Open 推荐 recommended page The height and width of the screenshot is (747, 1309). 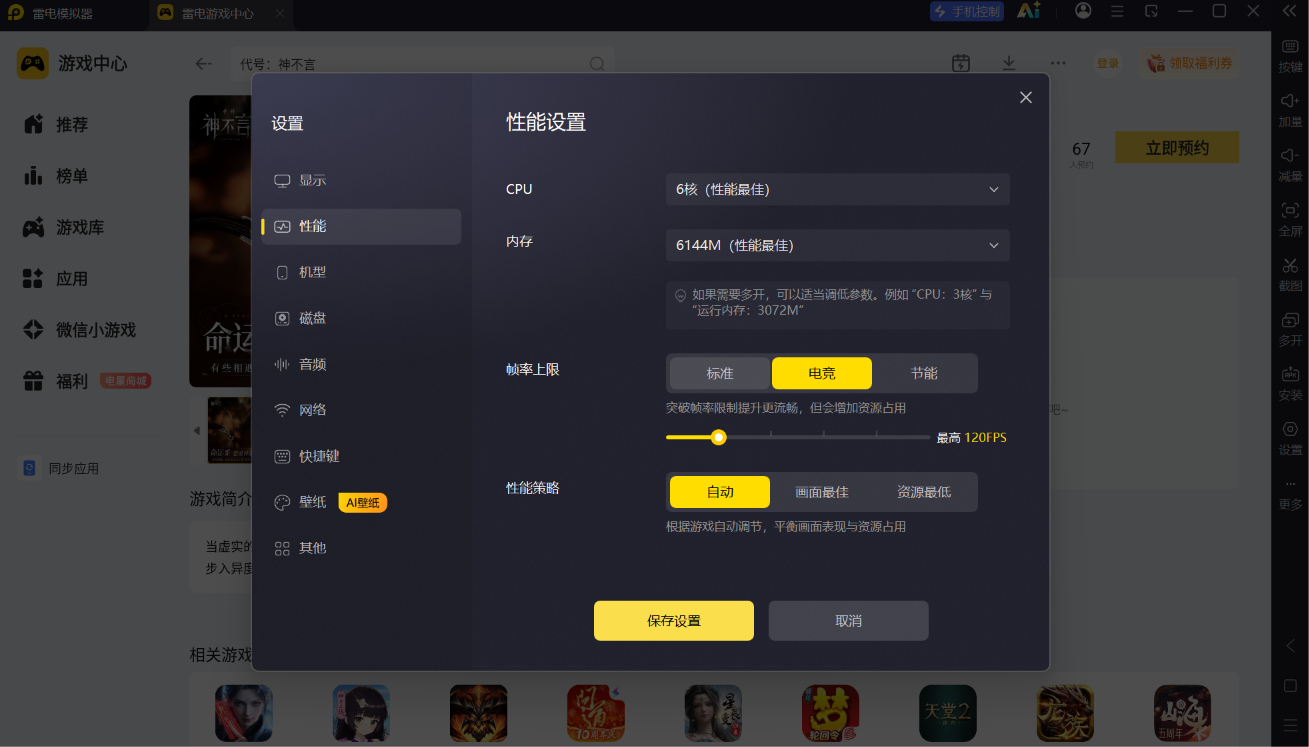pyautogui.click(x=56, y=124)
